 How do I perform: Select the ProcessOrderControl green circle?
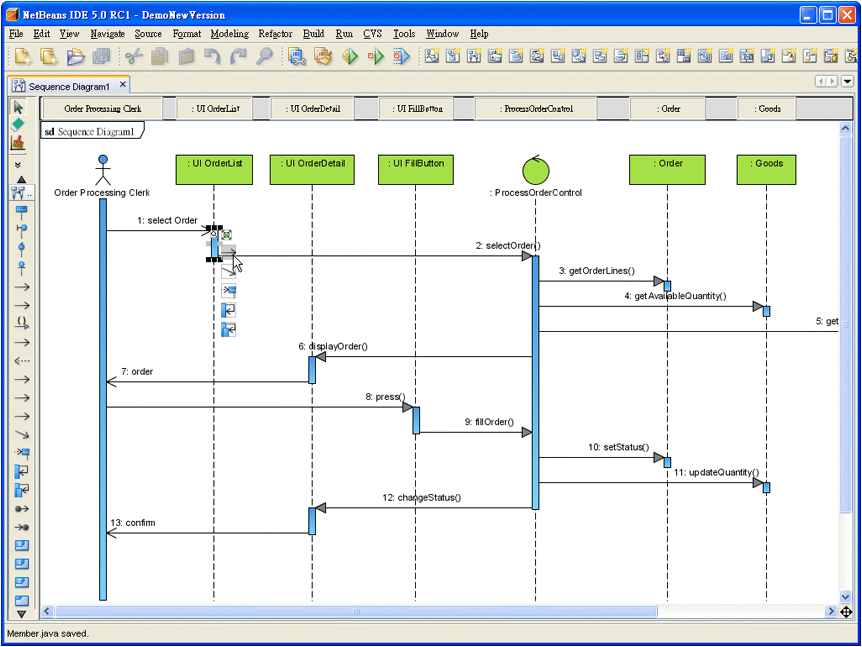tap(535, 170)
